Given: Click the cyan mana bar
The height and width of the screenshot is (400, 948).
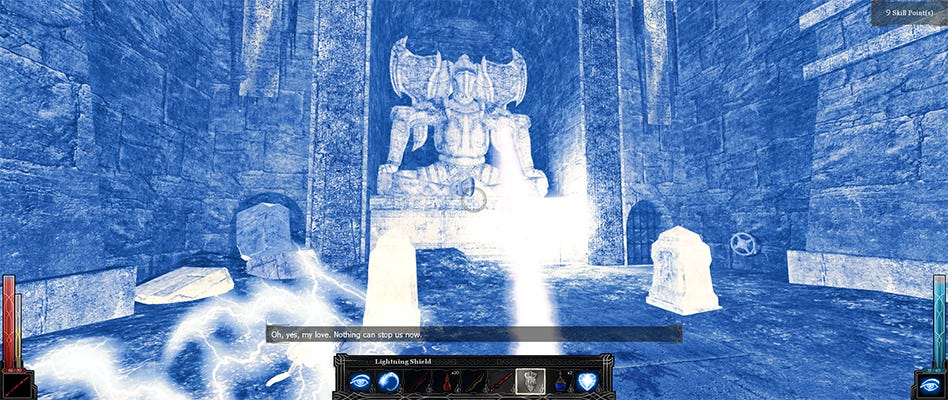Looking at the screenshot, I should click(x=938, y=321).
